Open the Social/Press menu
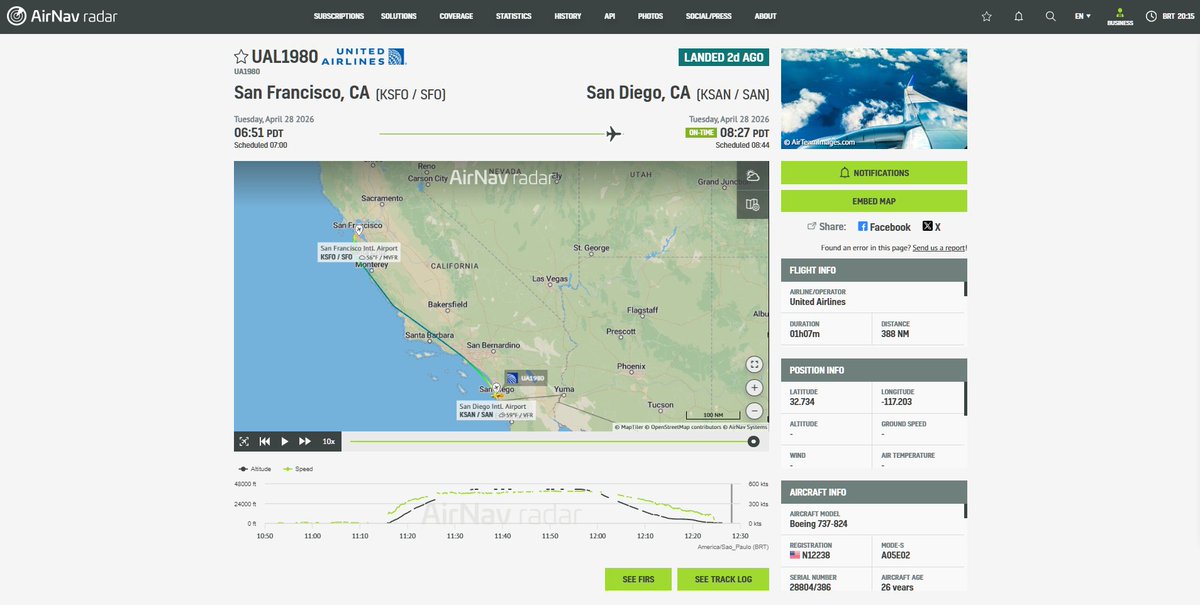The width and height of the screenshot is (1200, 605). pos(709,16)
